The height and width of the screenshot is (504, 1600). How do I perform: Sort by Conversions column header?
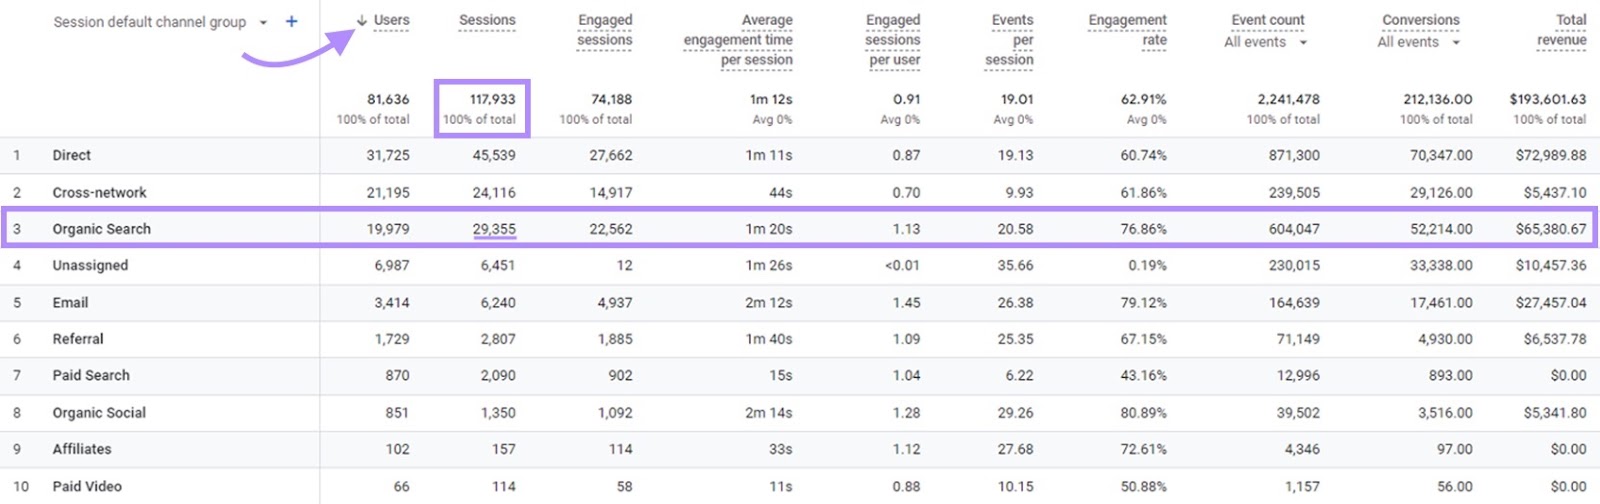pos(1421,20)
